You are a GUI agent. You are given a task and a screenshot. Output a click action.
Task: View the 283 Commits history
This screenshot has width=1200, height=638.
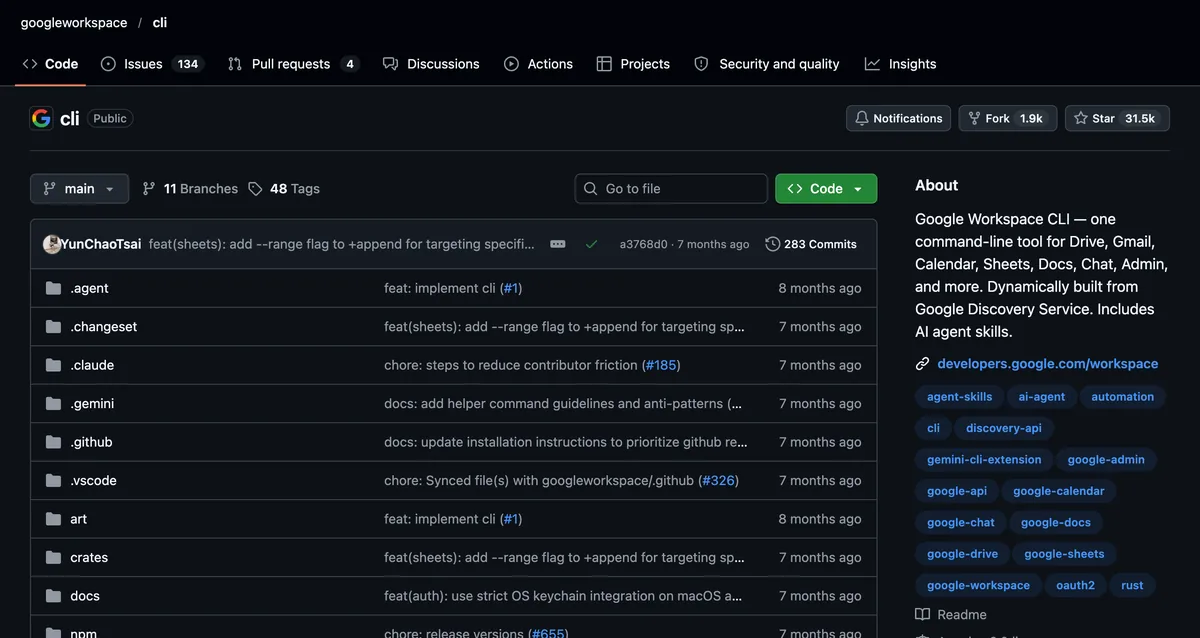tap(811, 244)
